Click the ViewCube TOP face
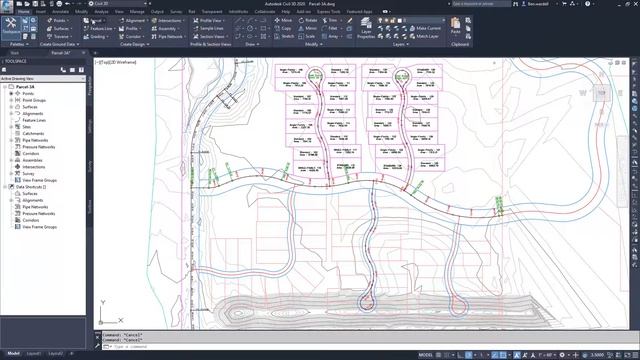 tap(602, 93)
